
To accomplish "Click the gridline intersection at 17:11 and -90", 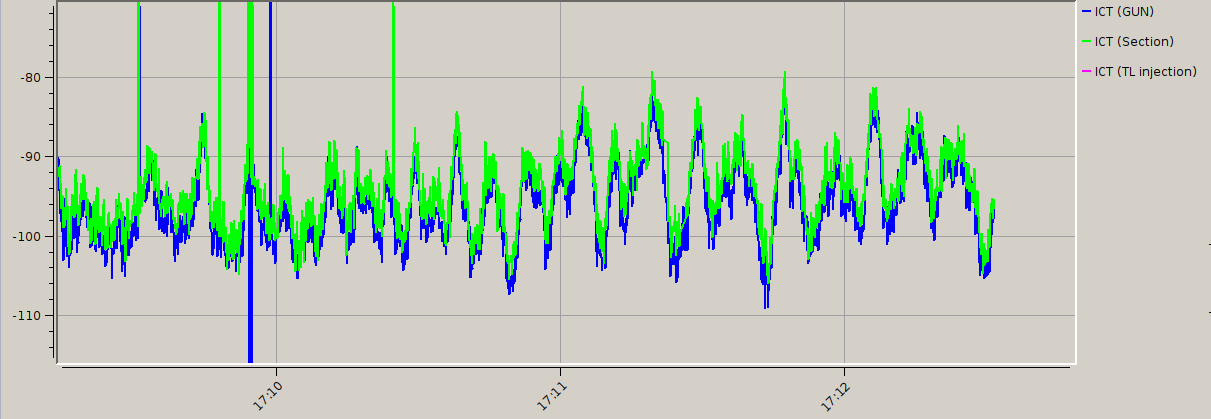I will pyautogui.click(x=560, y=157).
